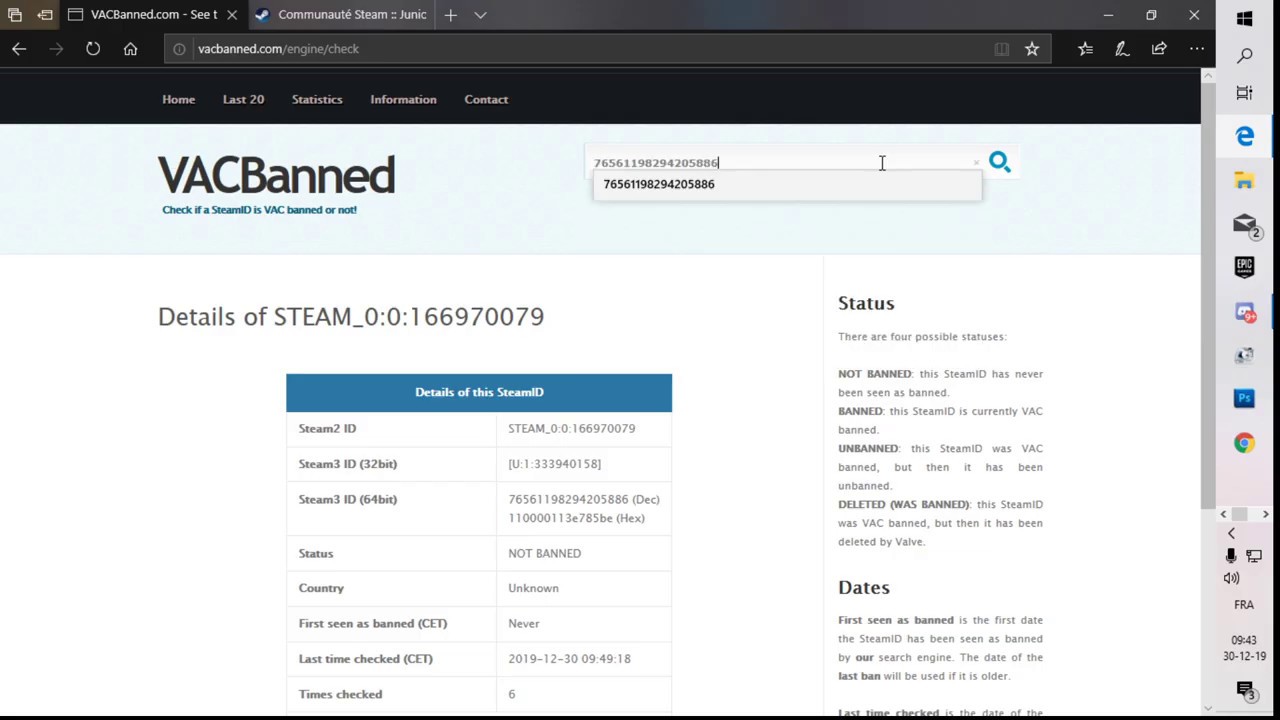Viewport: 1280px width, 720px height.
Task: Switch to Communauté Steam tab
Action: 341,15
